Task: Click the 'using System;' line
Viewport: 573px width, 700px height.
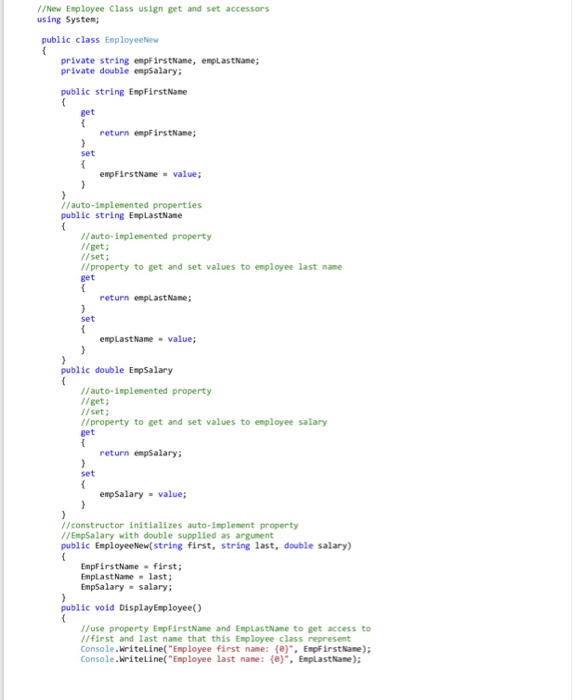Action: [x=68, y=20]
